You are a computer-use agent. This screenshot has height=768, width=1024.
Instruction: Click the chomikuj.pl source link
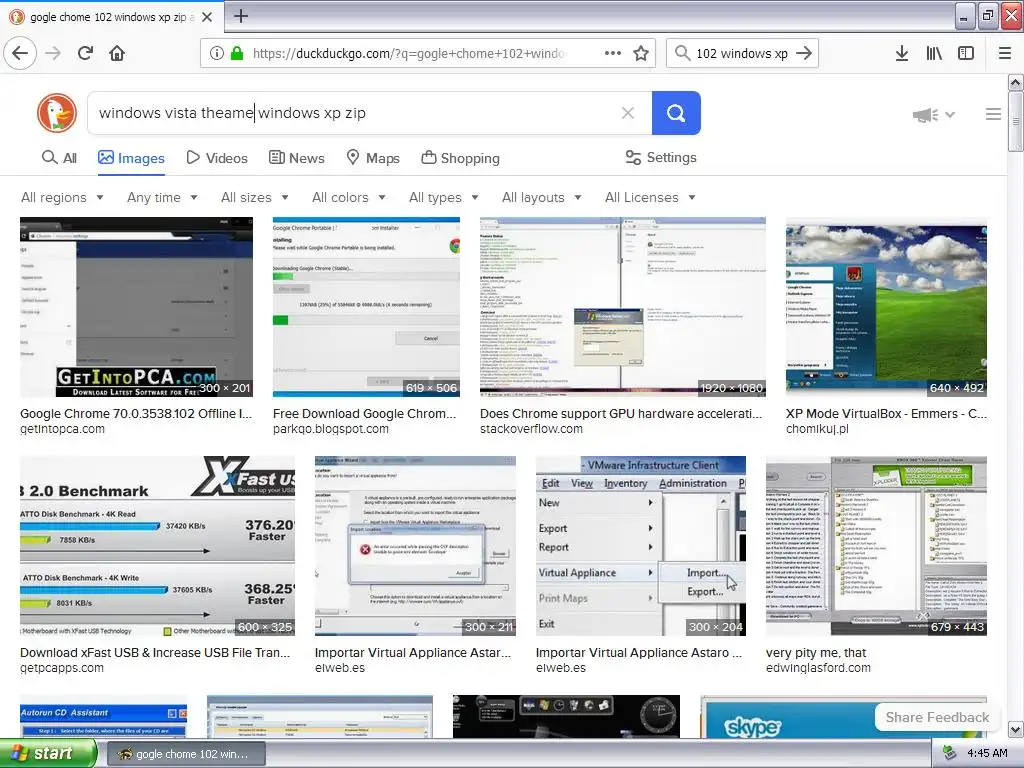(x=817, y=429)
